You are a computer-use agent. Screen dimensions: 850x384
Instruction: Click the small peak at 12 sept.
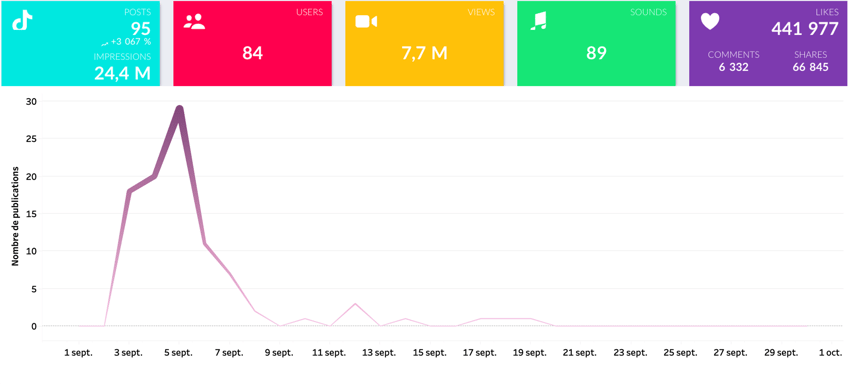tap(355, 304)
